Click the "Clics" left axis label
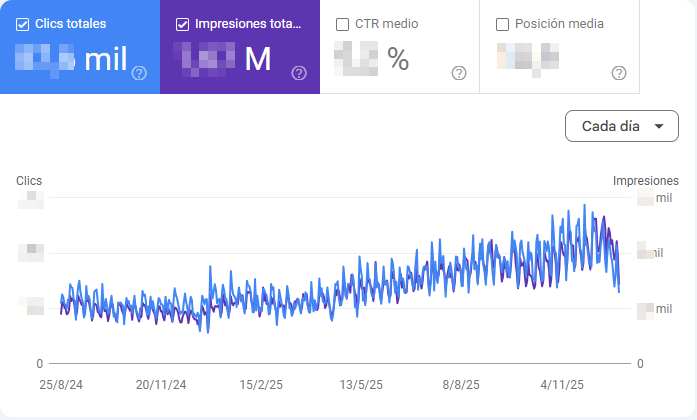Viewport: 697px width, 420px height. pyautogui.click(x=29, y=181)
